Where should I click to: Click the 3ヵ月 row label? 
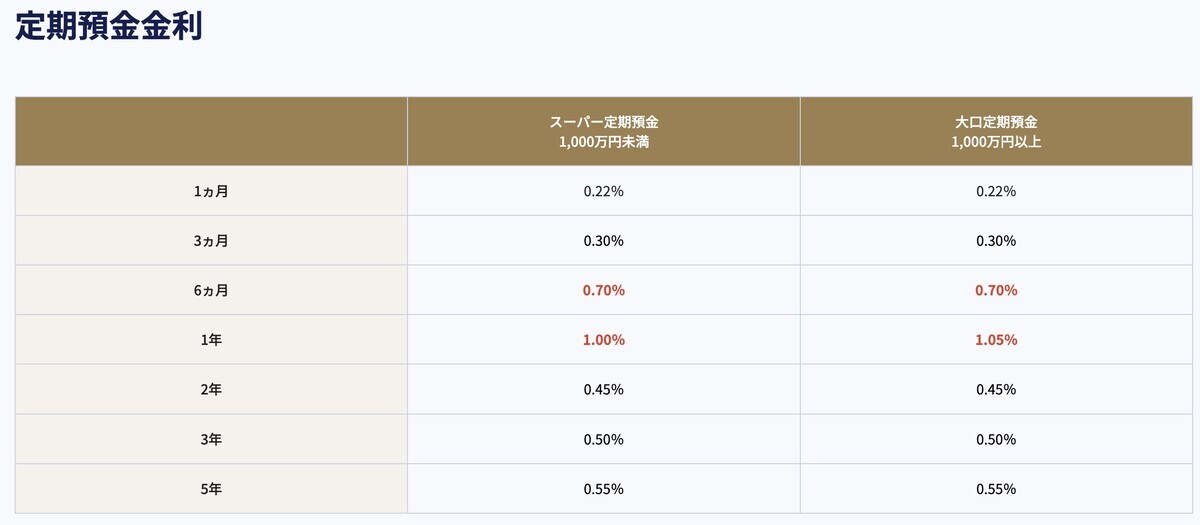[211, 241]
